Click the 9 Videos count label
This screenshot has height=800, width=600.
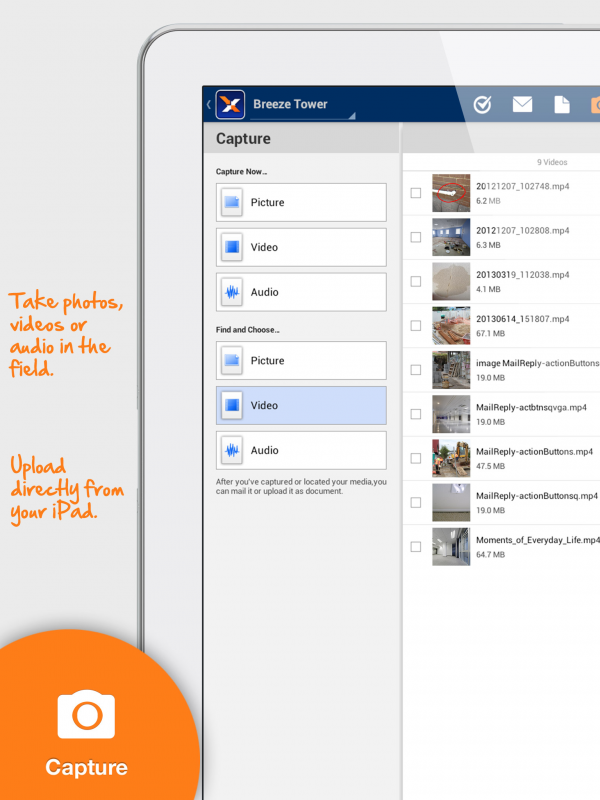552,162
